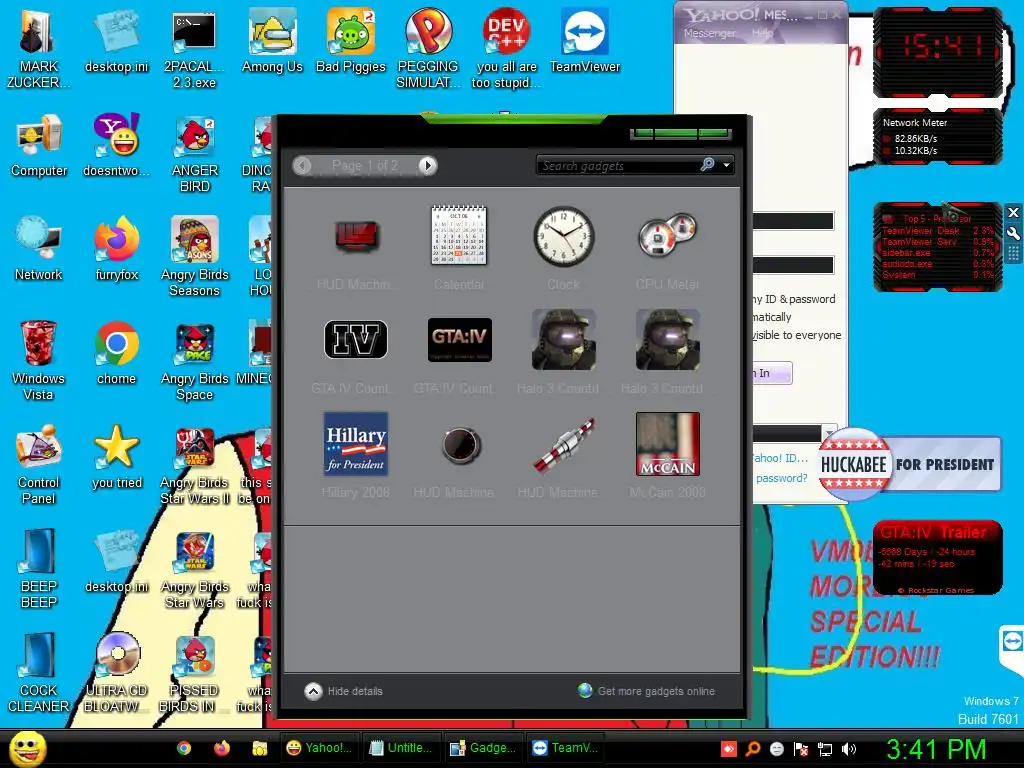Select the HUD Machine round dial gadget

click(459, 455)
